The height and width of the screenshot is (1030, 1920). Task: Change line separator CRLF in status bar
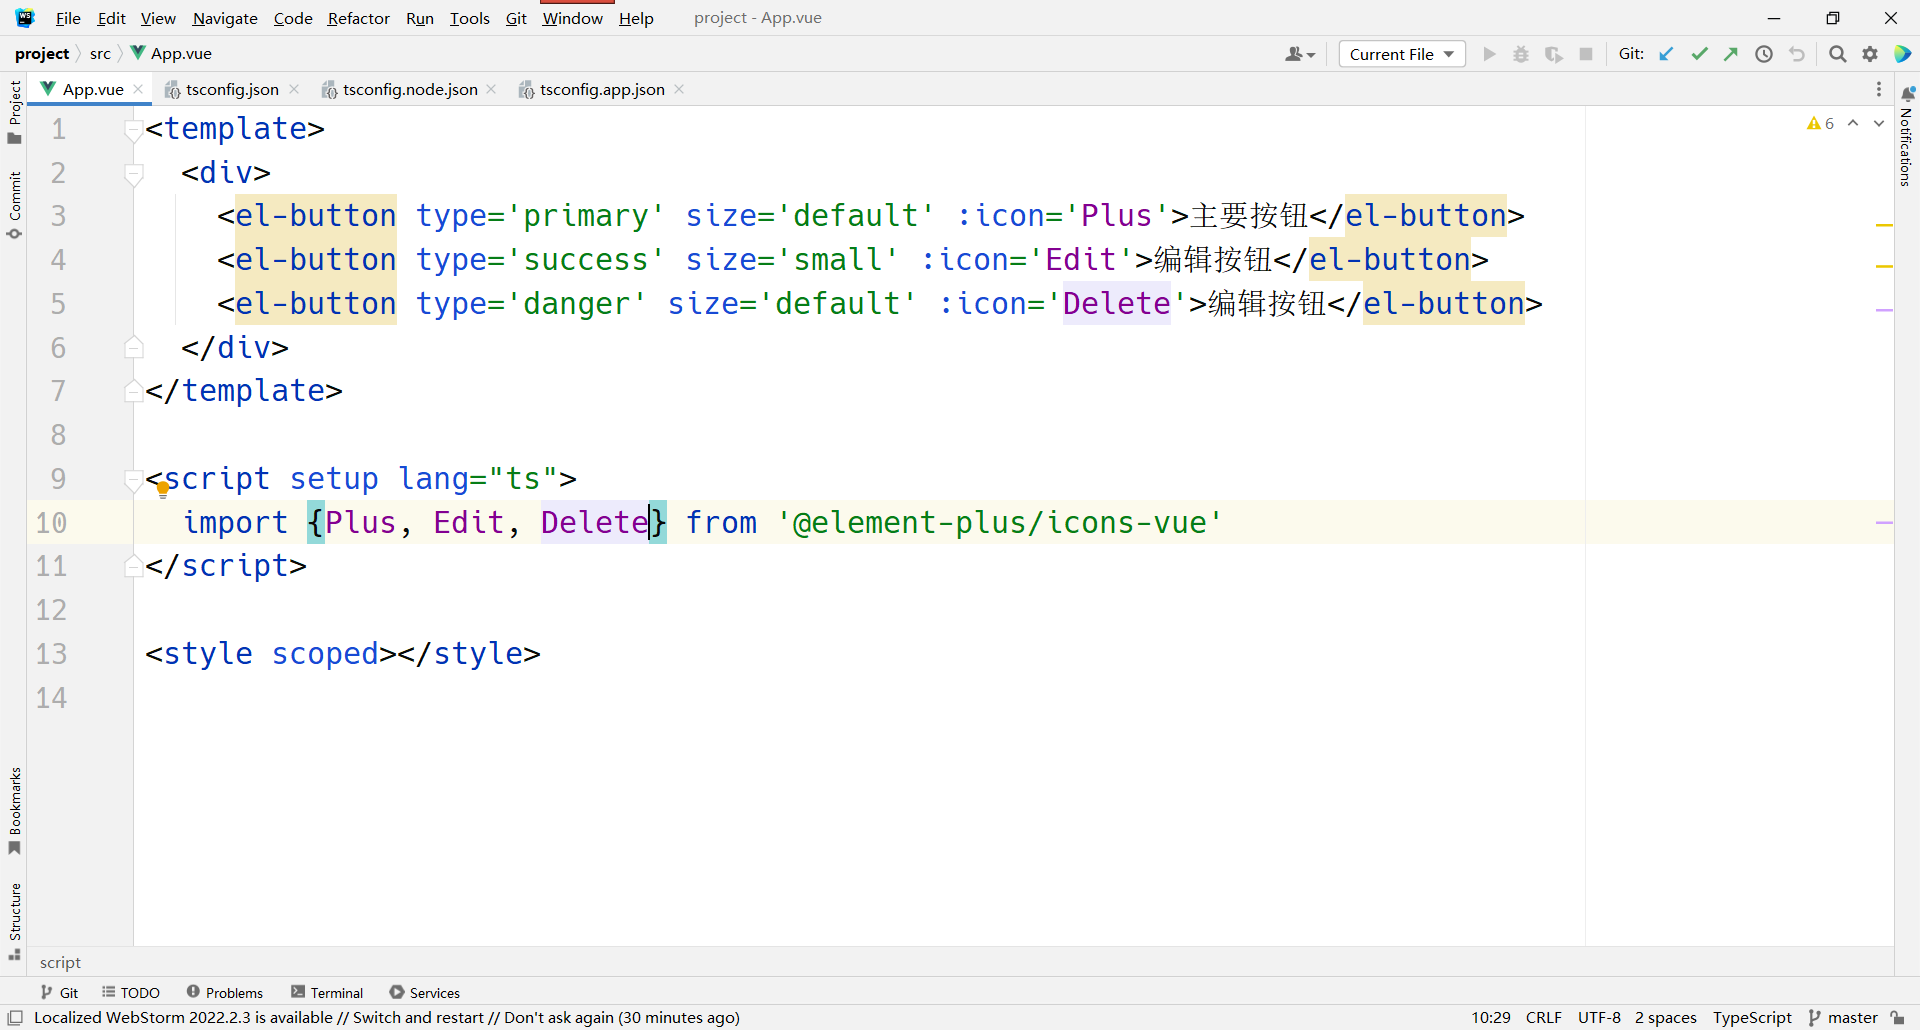pyautogui.click(x=1544, y=1017)
